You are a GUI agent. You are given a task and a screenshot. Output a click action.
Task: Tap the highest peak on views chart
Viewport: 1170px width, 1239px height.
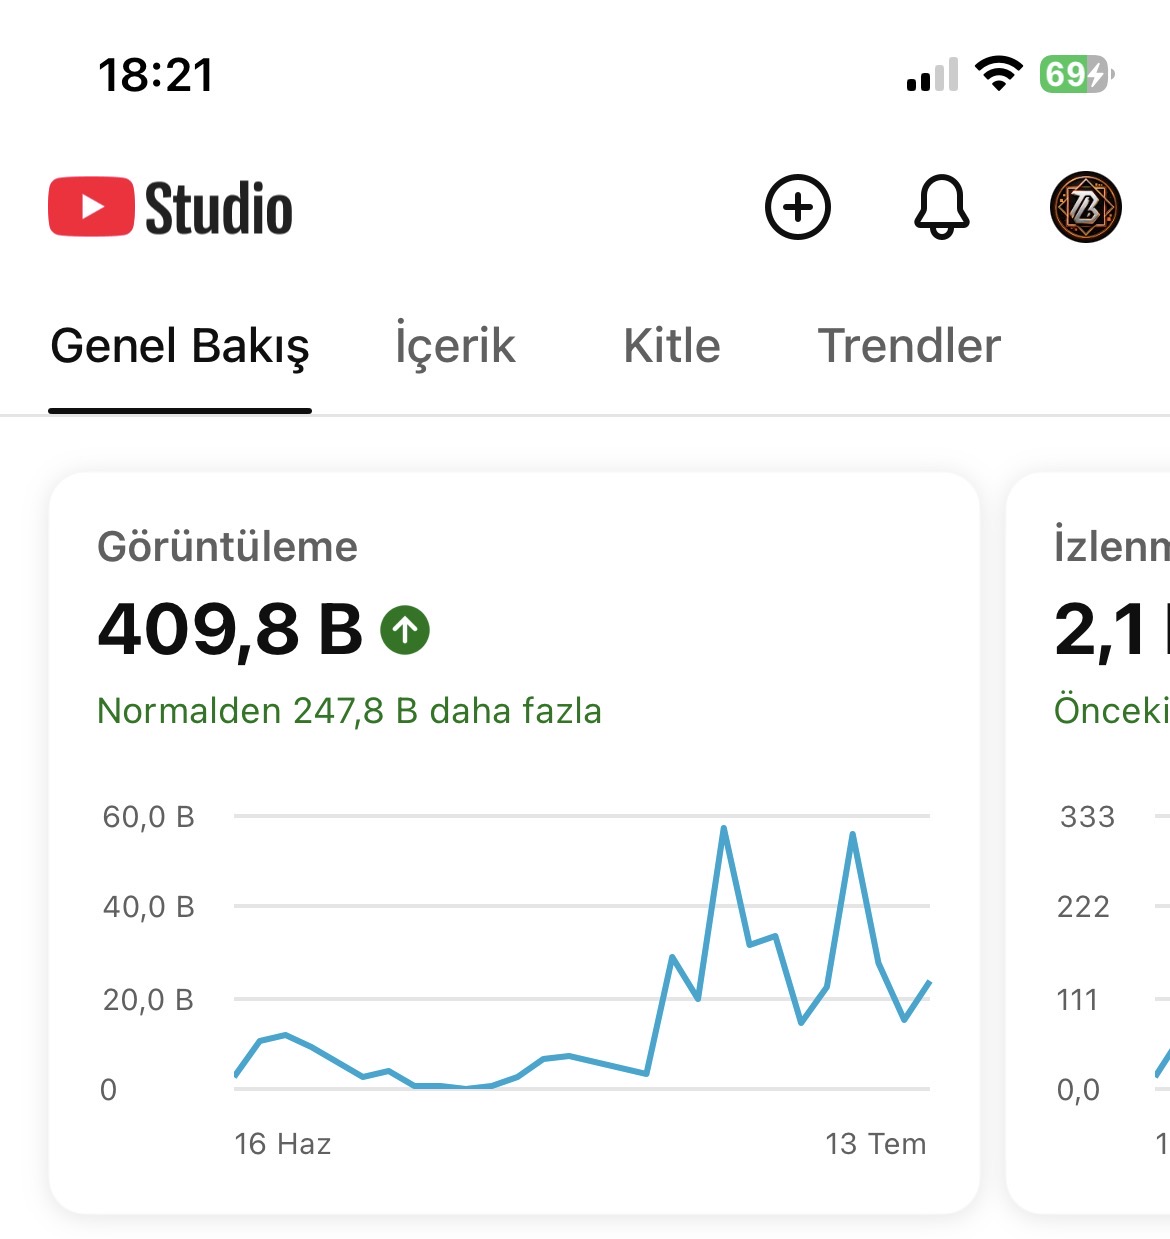tap(723, 828)
